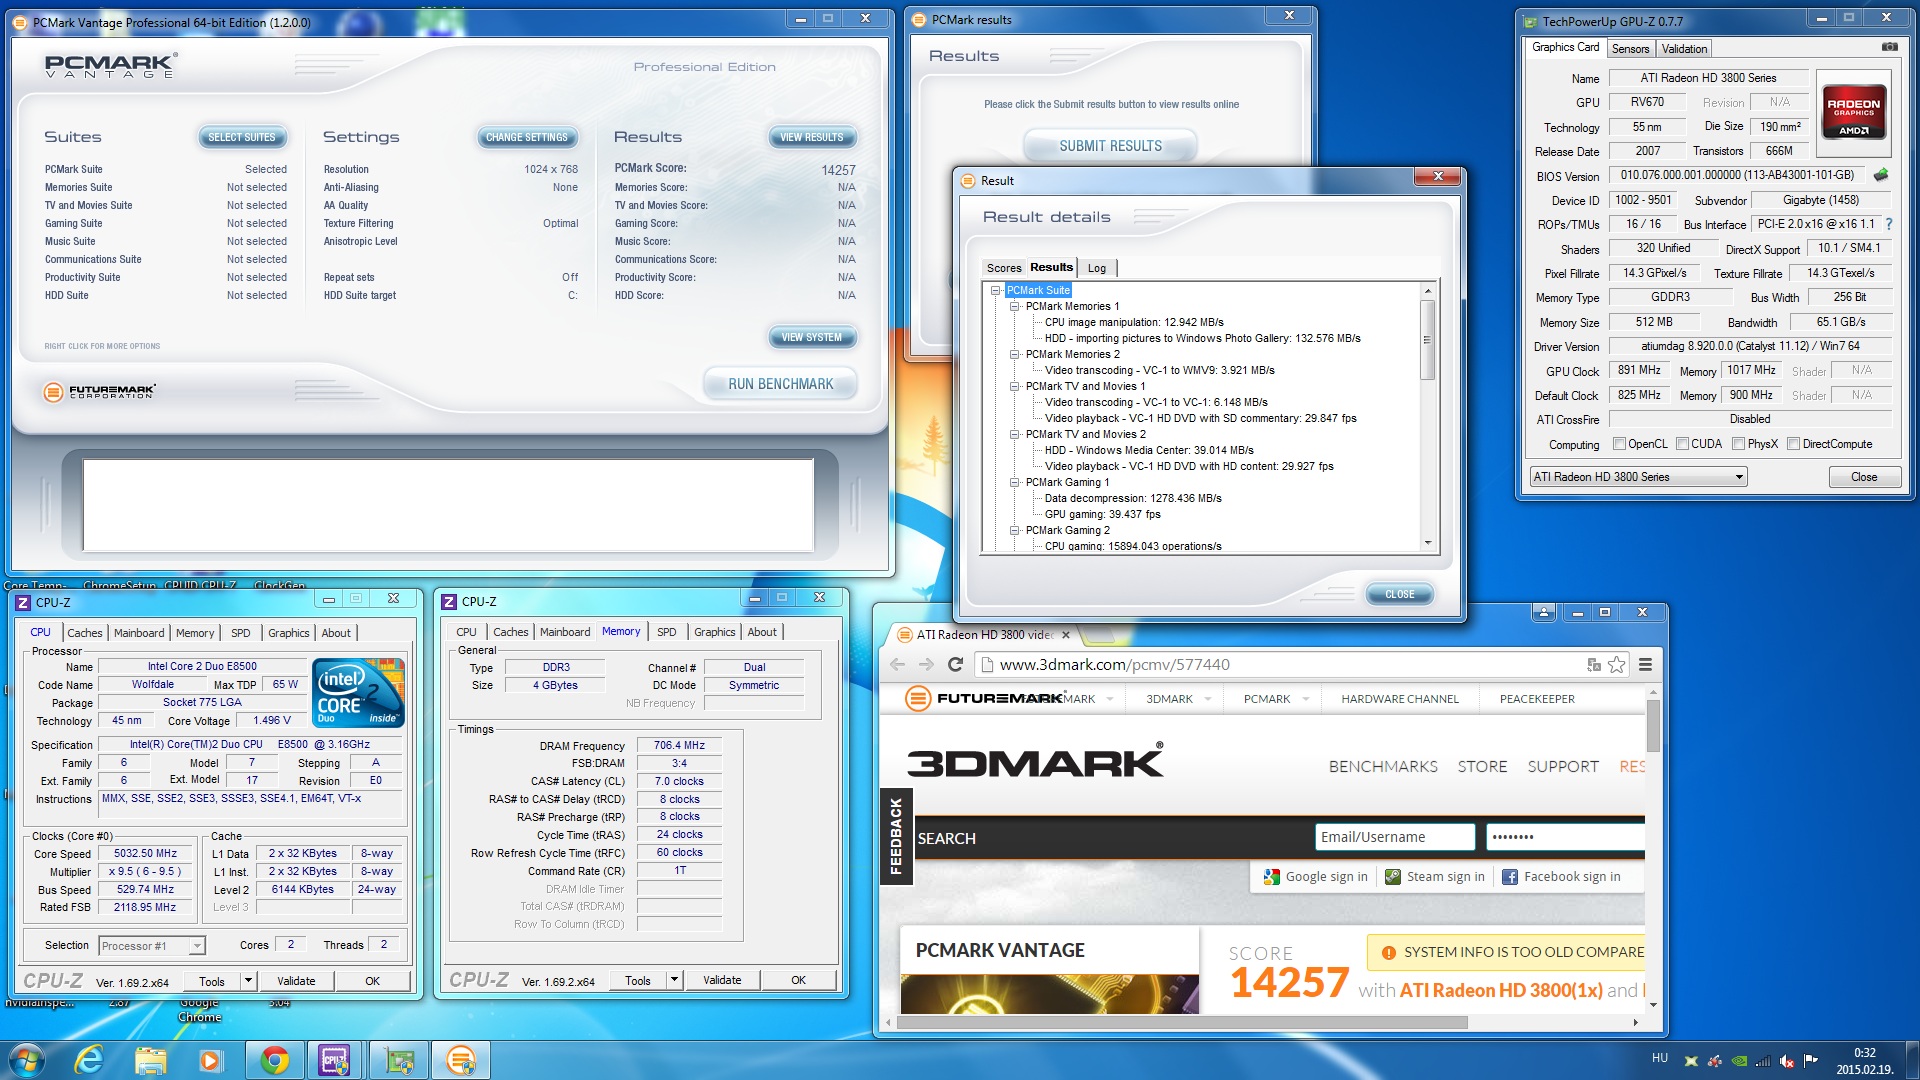Click the VIEW SYSTEM button
The width and height of the screenshot is (1920, 1080).
pyautogui.click(x=811, y=337)
